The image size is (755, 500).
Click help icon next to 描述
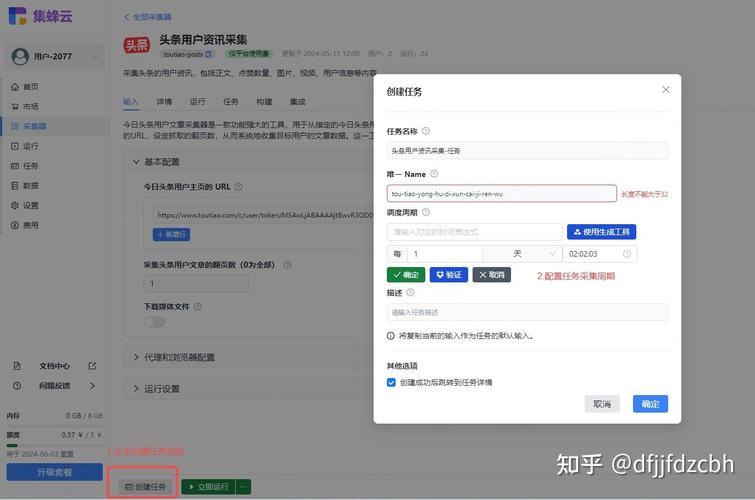coord(410,292)
